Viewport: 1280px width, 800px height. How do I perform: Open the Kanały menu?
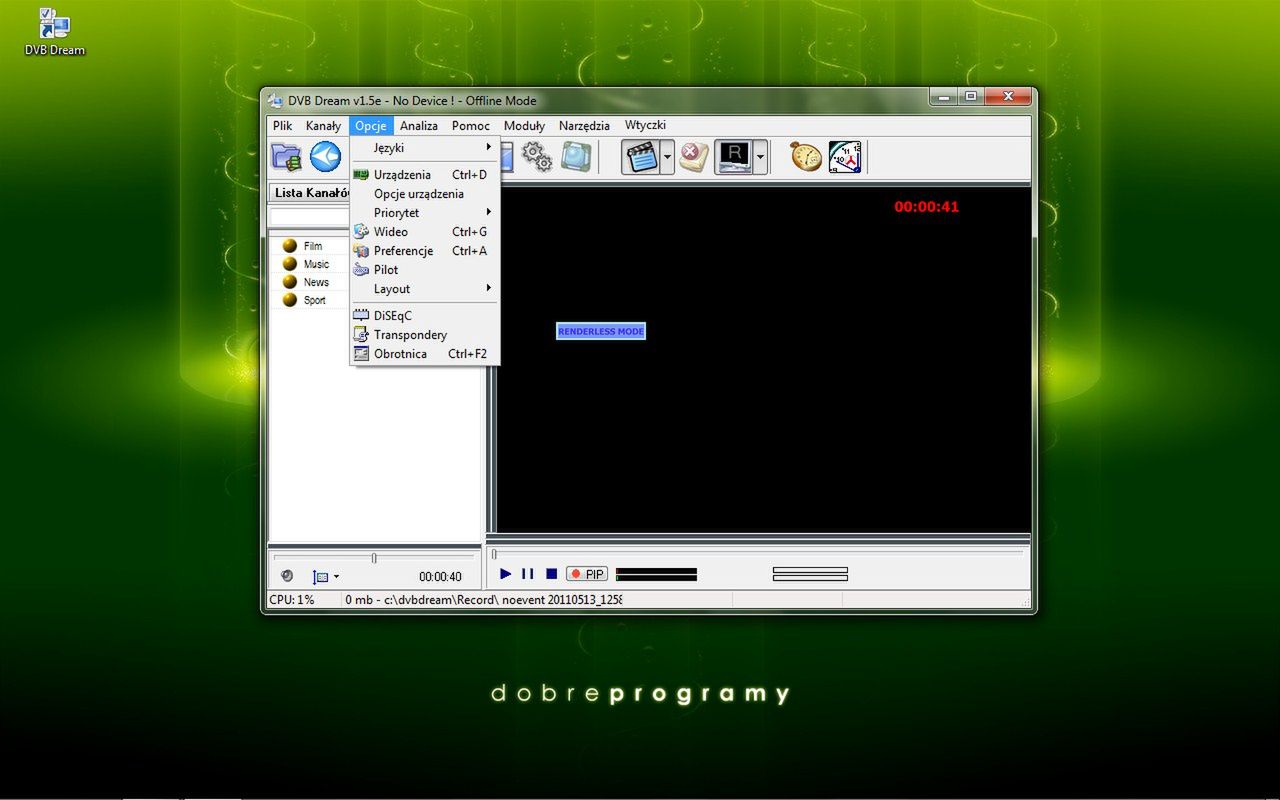(323, 126)
